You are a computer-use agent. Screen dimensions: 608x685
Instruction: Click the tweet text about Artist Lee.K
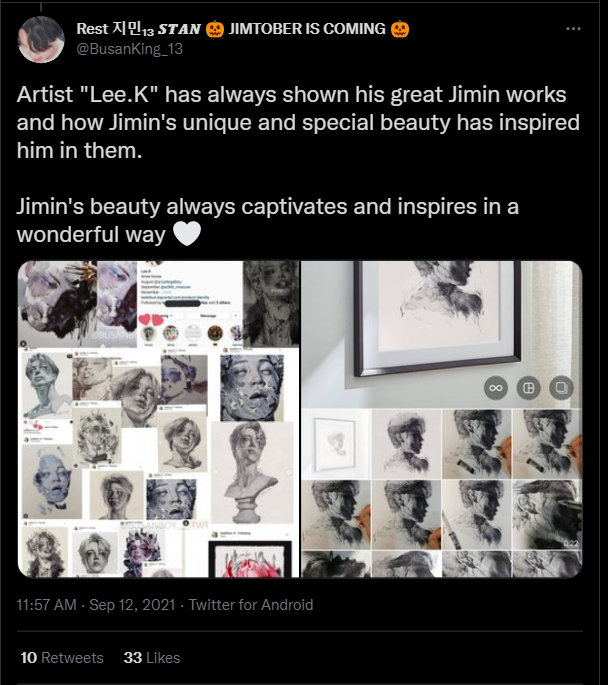(298, 122)
